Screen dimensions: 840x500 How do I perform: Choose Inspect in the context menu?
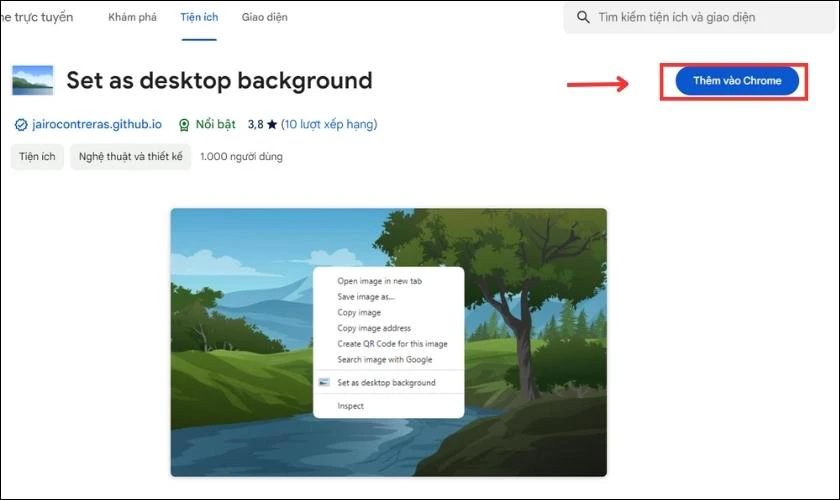pos(350,406)
